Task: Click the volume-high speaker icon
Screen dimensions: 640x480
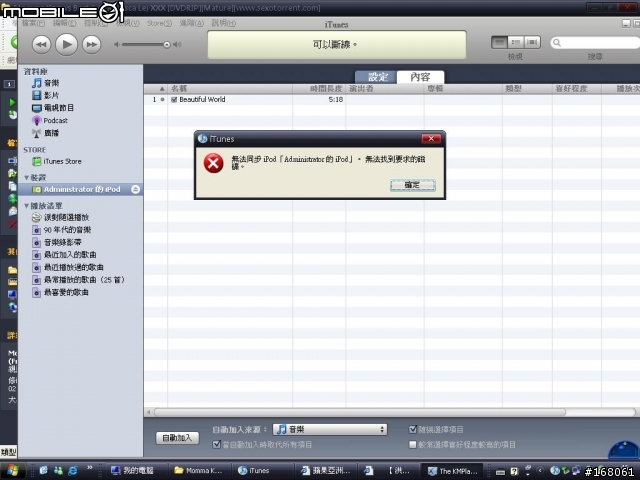Action: point(177,44)
